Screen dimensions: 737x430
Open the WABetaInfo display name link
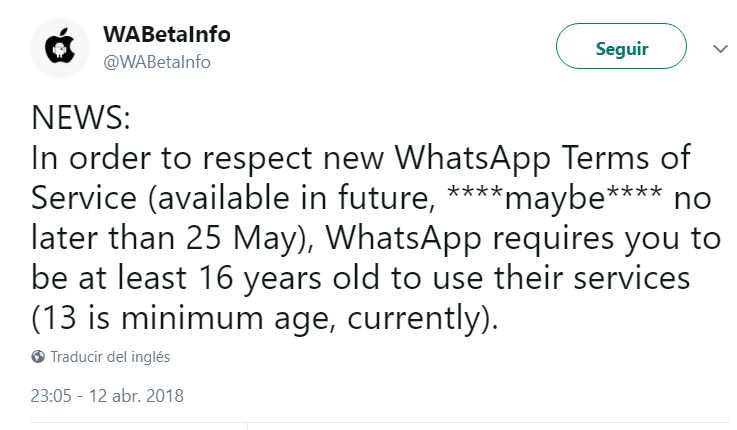click(x=166, y=35)
